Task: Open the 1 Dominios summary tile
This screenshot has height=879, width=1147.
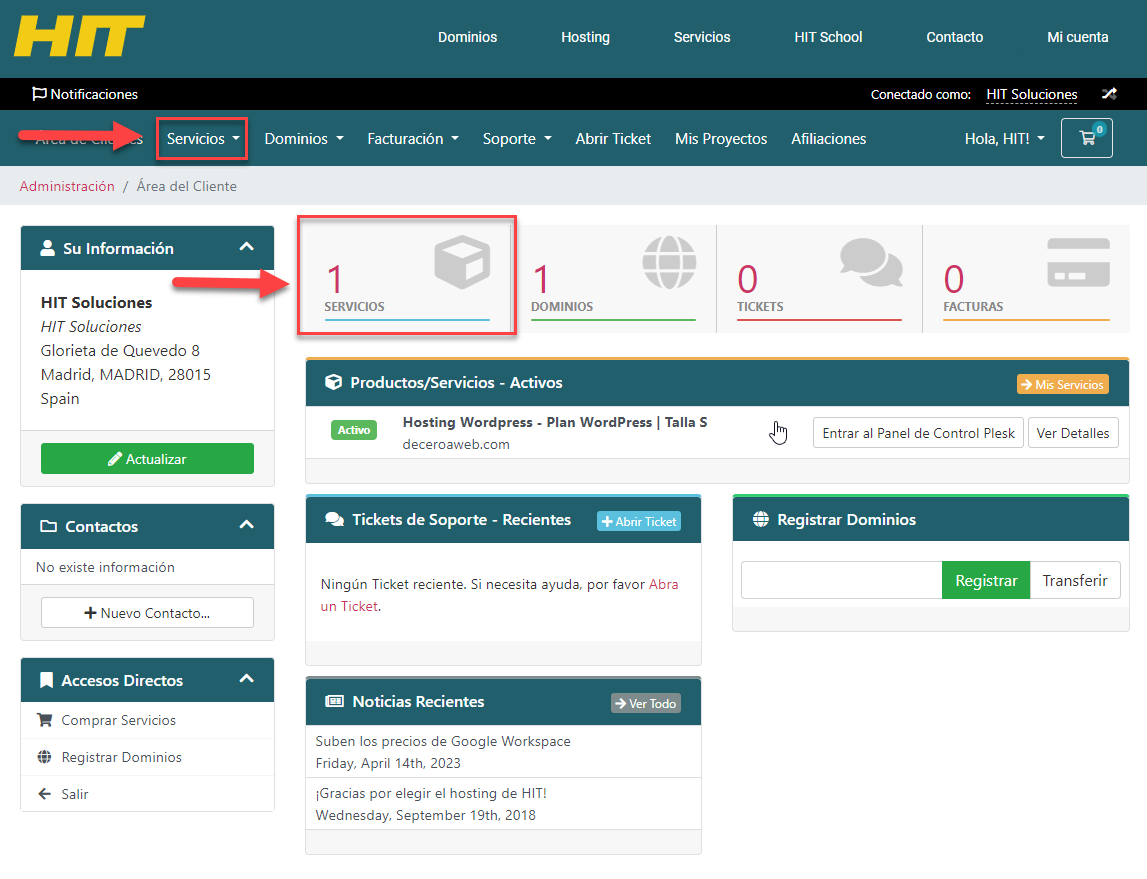Action: 613,278
